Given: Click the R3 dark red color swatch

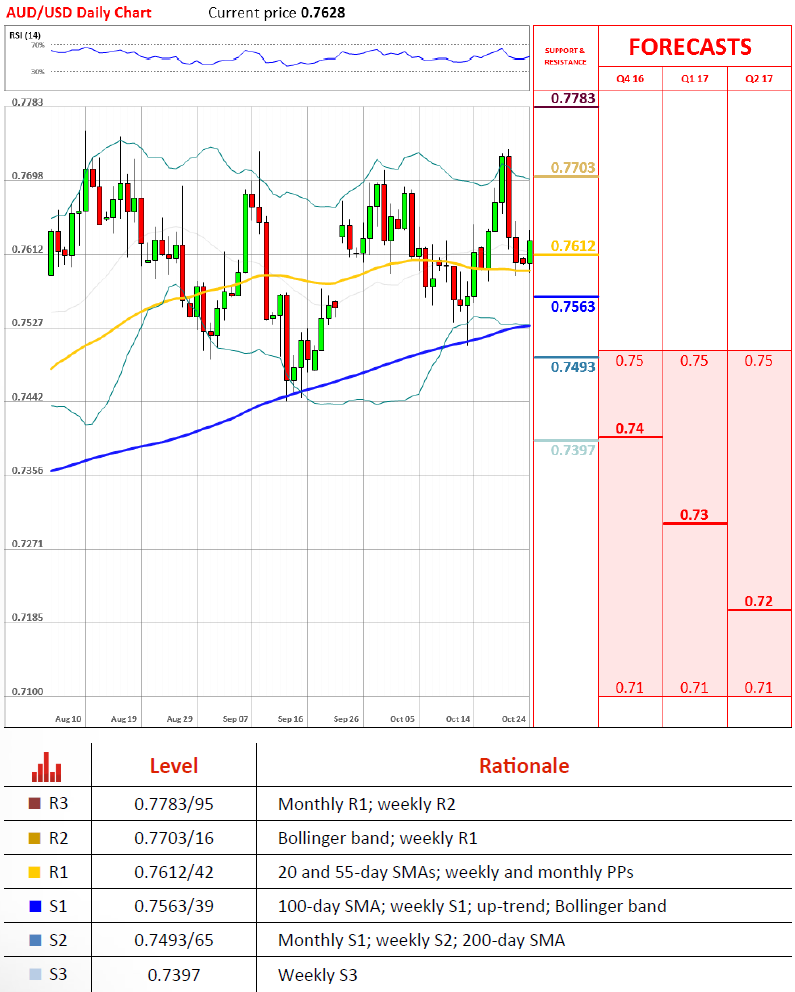Looking at the screenshot, I should (35, 803).
